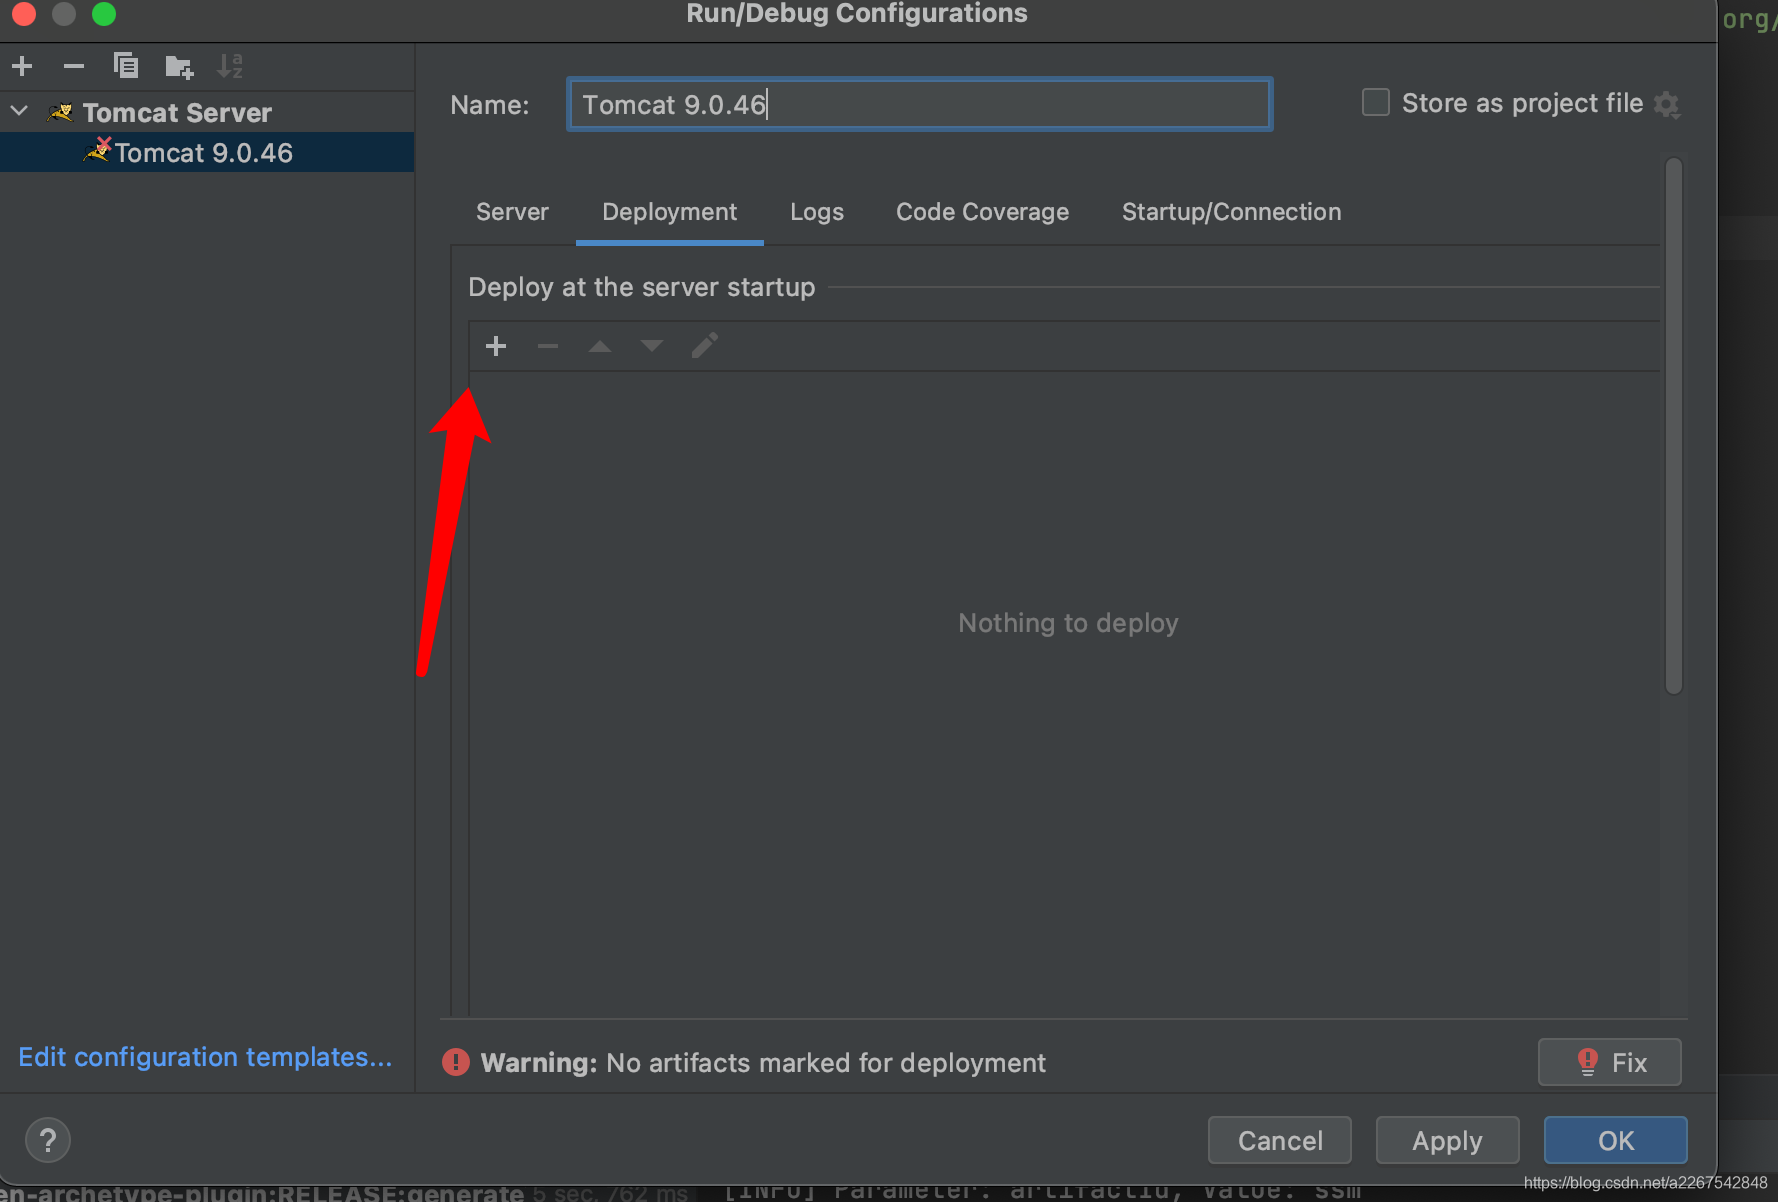The height and width of the screenshot is (1202, 1778).
Task: Click the Apply button
Action: [1447, 1140]
